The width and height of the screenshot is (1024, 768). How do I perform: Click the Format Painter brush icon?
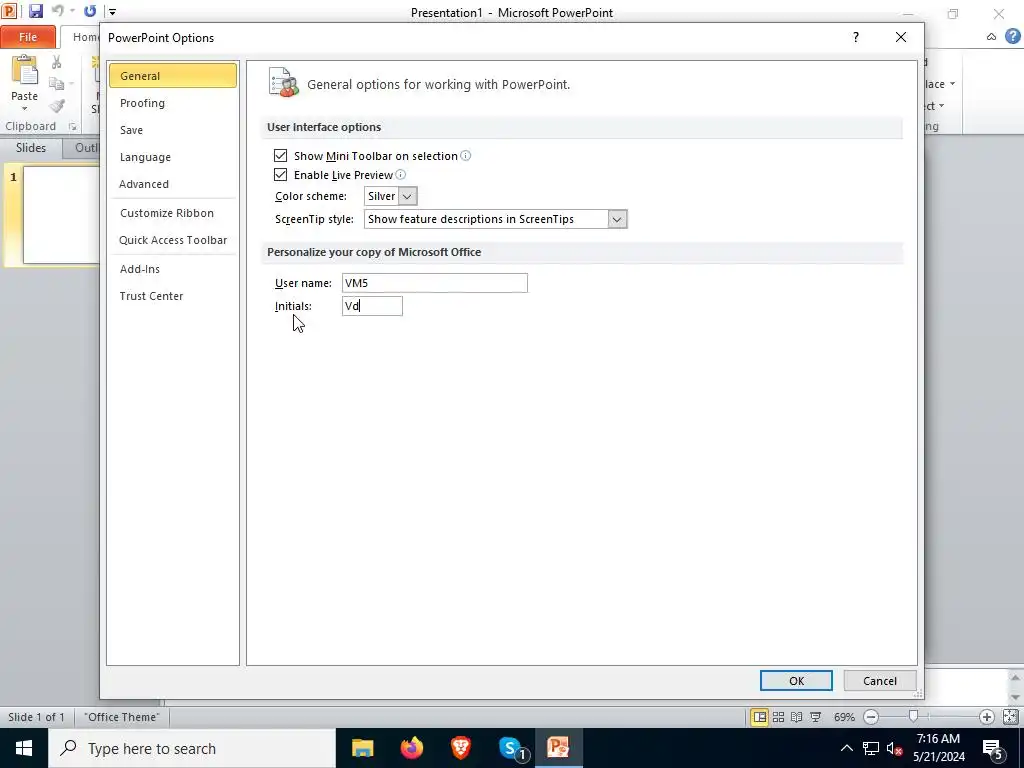[x=57, y=105]
